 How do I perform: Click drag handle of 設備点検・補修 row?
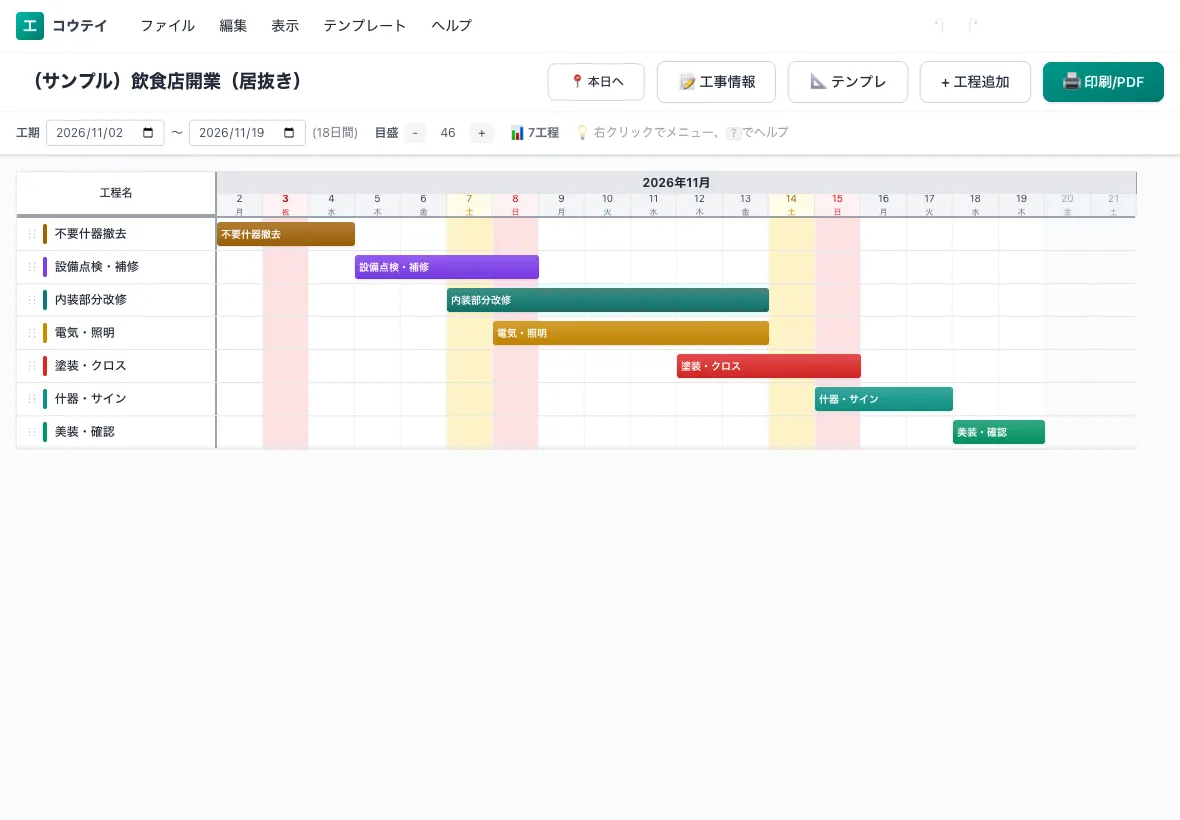pos(32,267)
